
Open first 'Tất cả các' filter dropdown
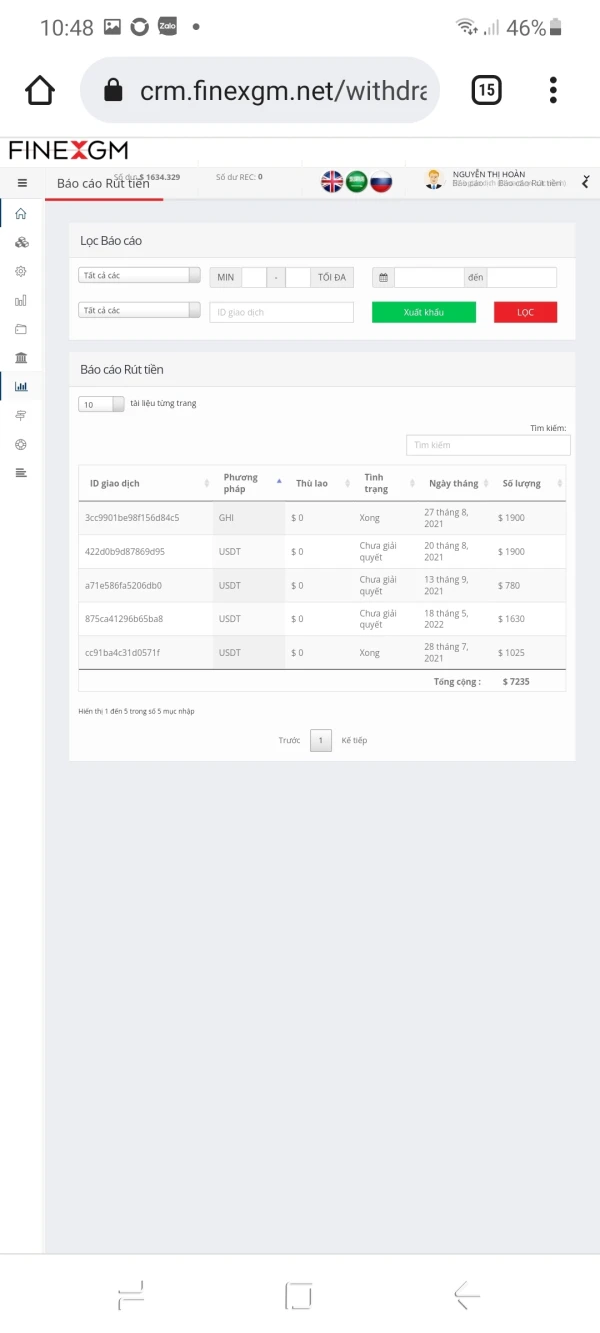point(139,276)
